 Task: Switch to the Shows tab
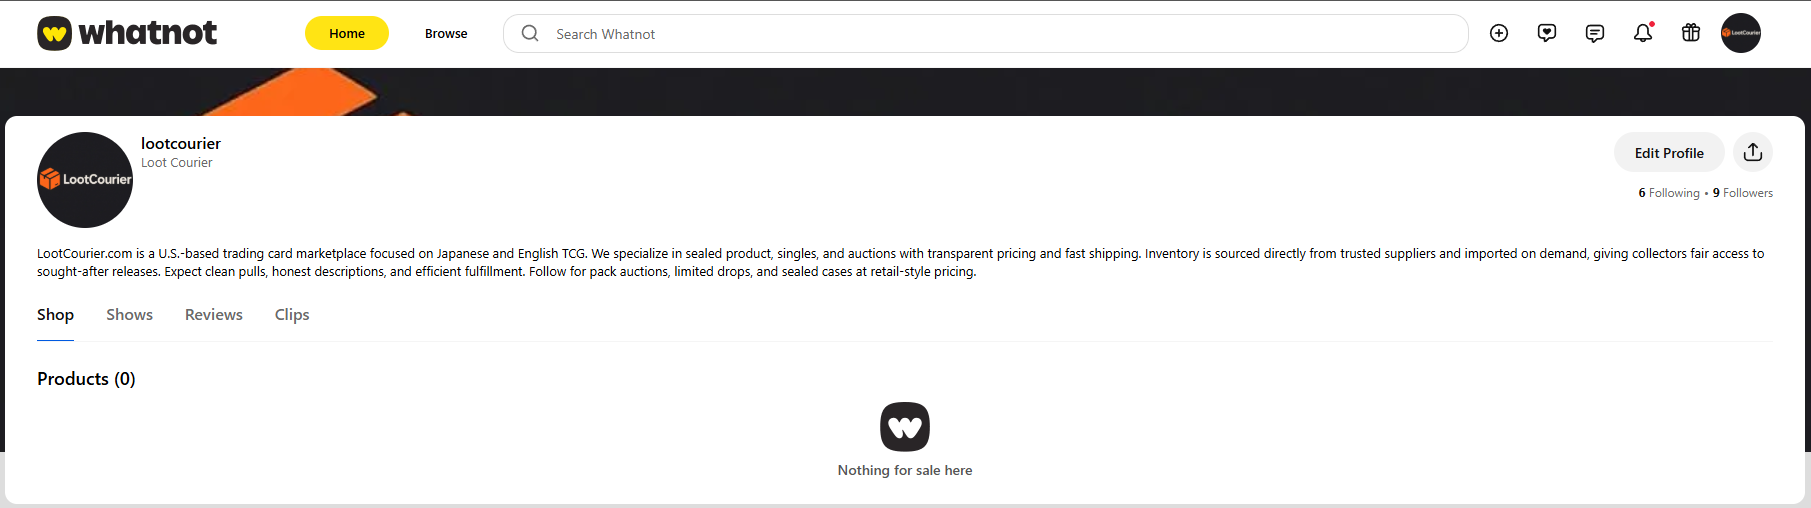point(130,315)
